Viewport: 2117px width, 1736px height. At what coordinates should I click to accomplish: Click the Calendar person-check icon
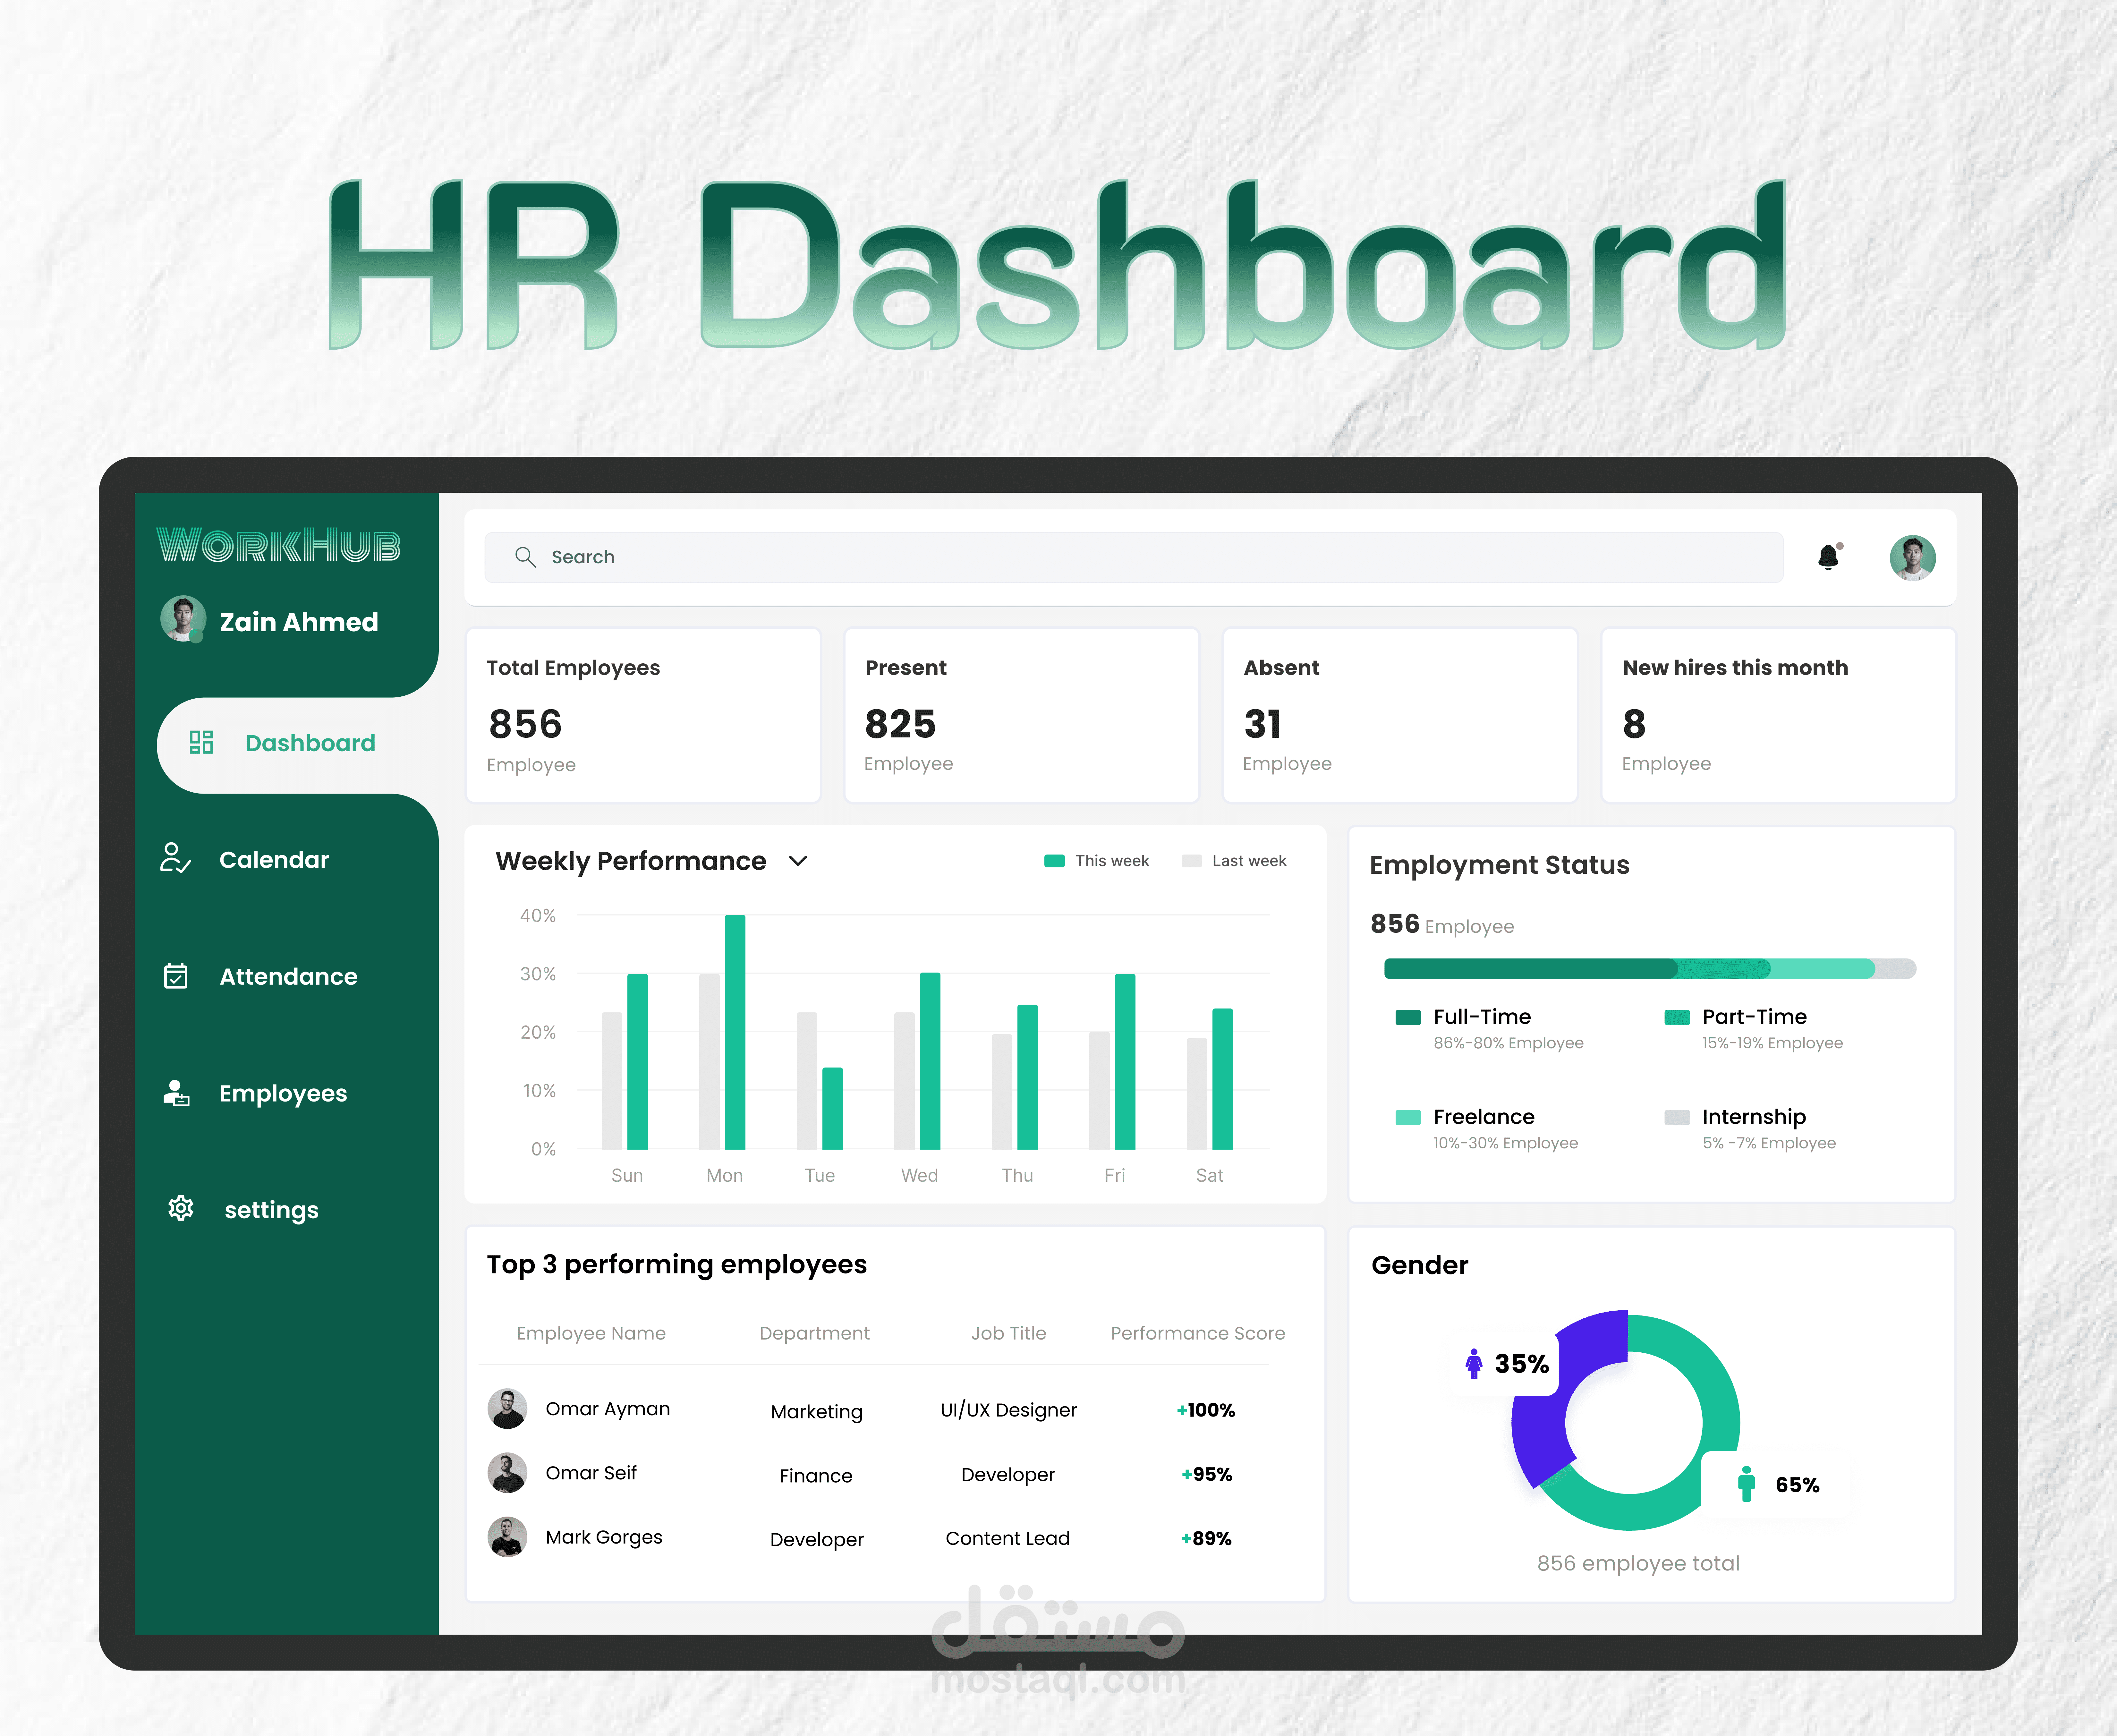point(175,858)
